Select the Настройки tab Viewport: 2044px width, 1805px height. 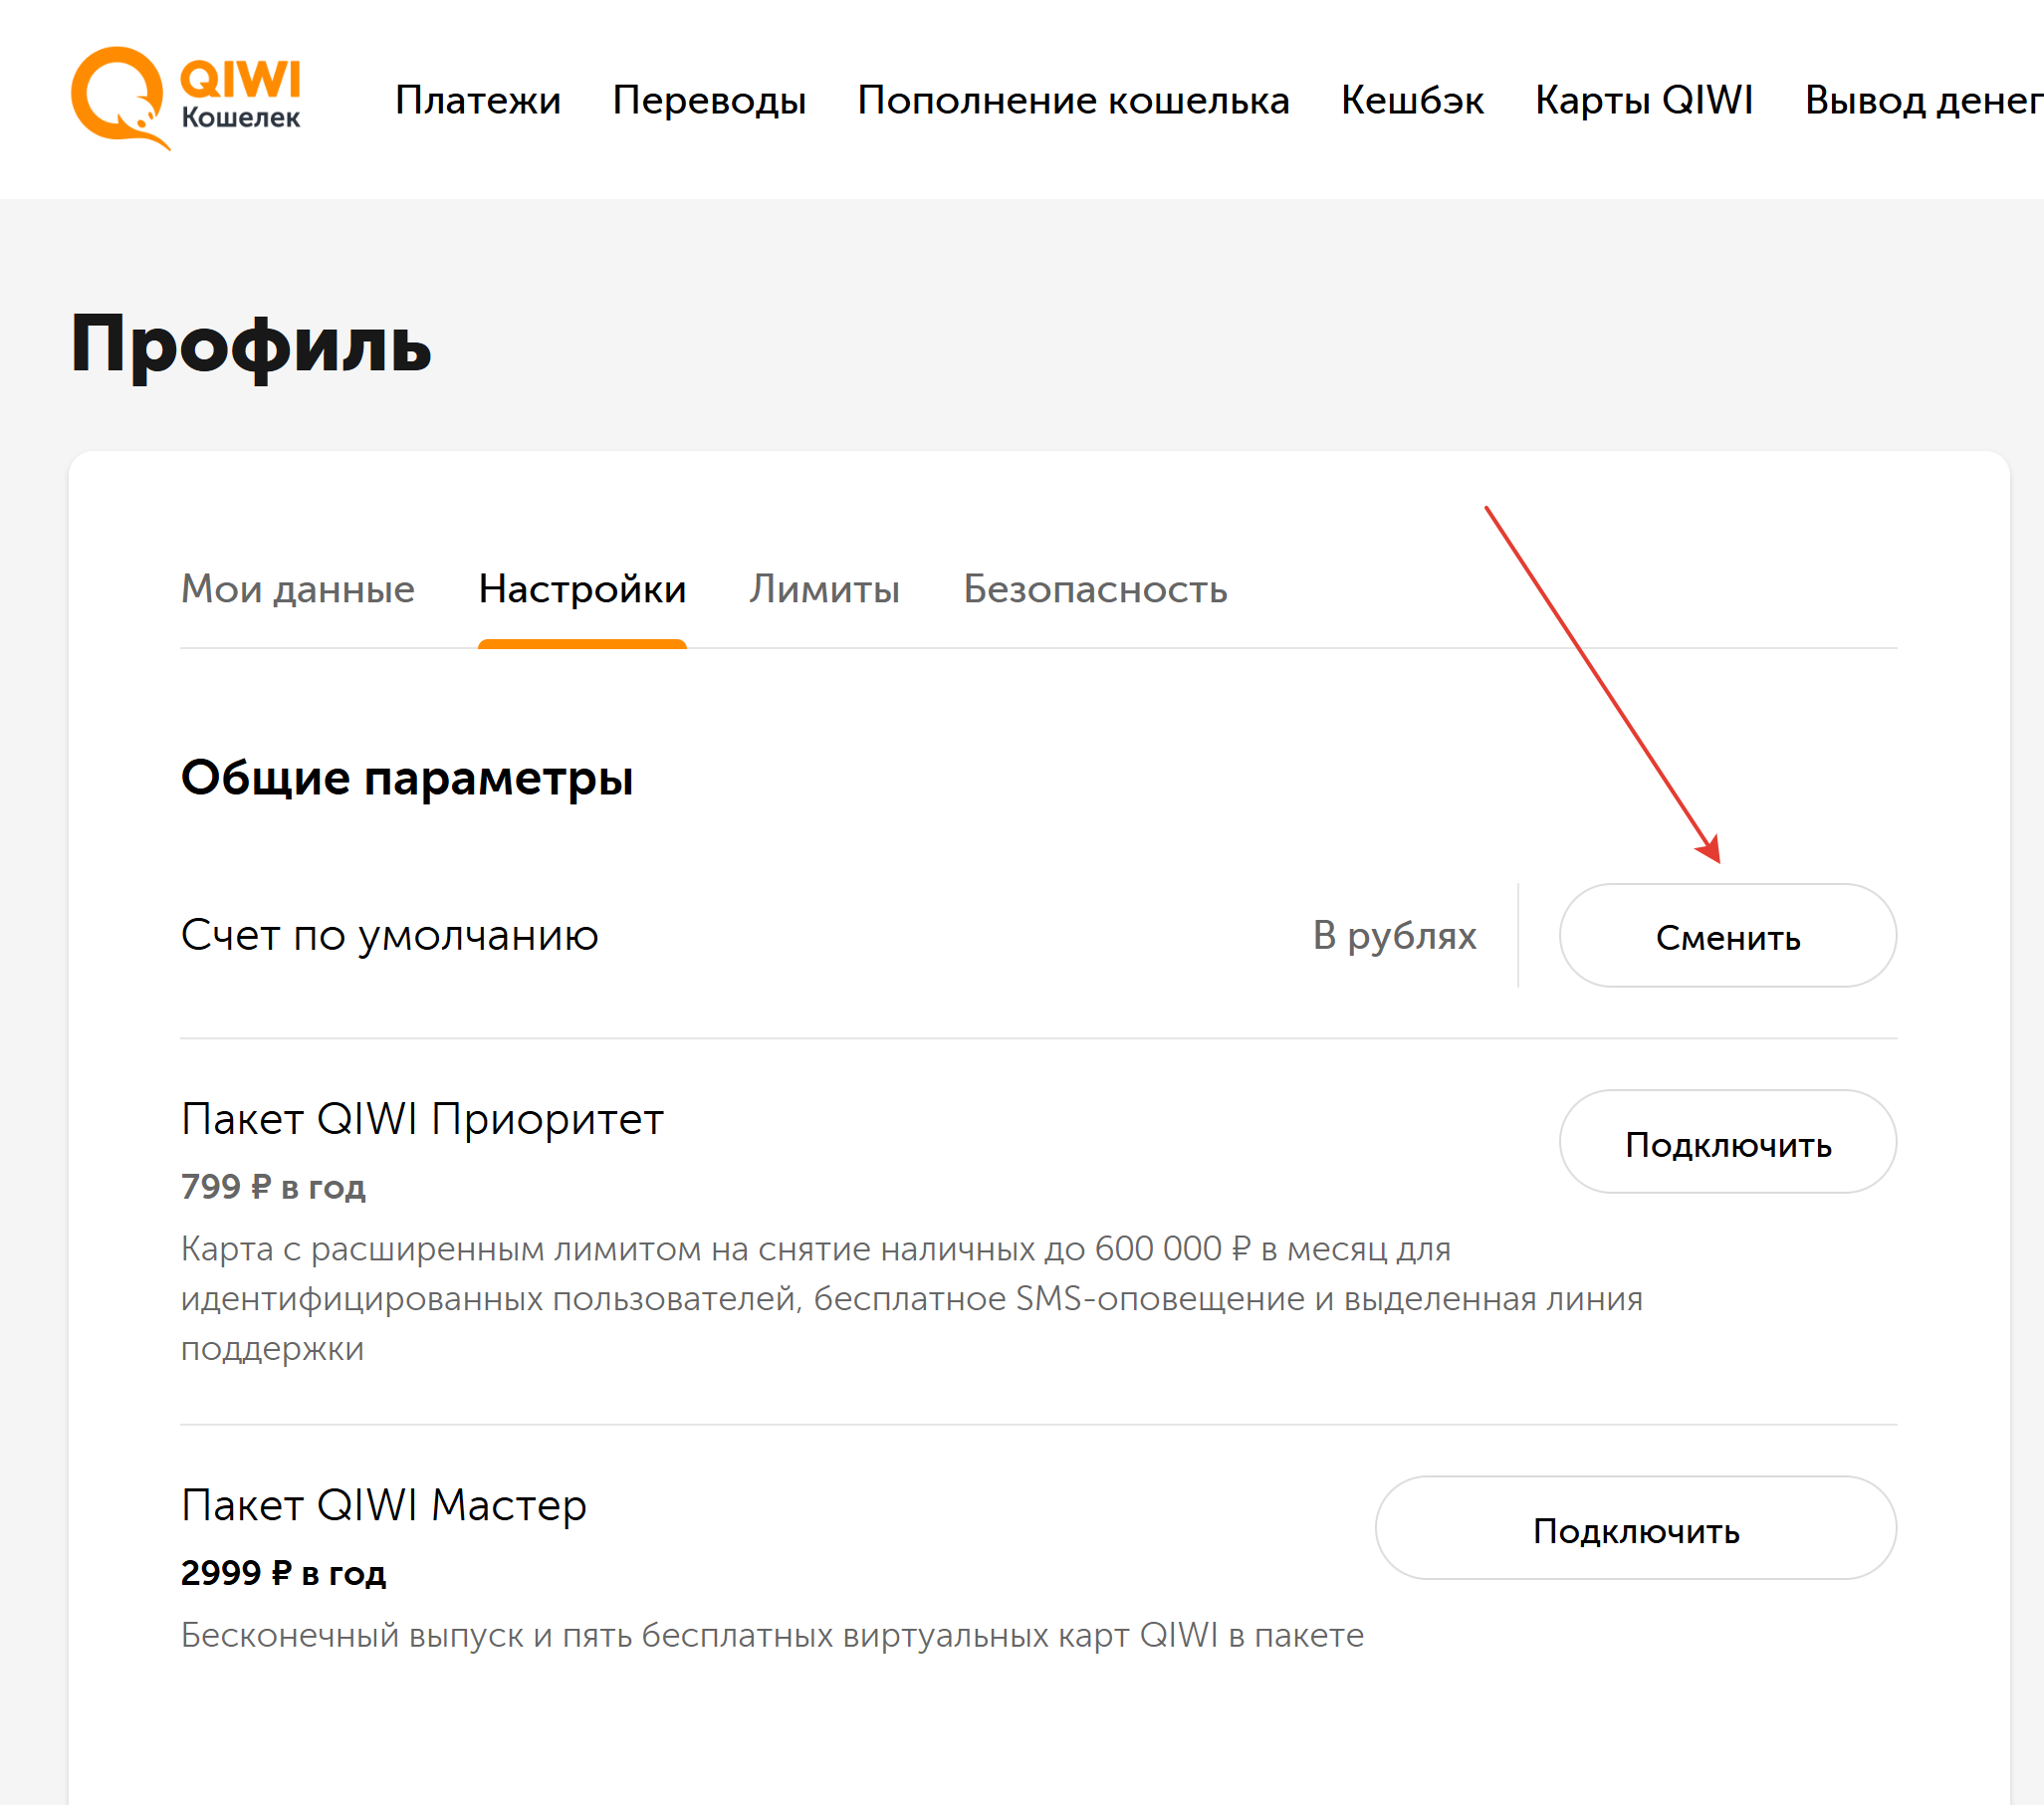point(582,589)
